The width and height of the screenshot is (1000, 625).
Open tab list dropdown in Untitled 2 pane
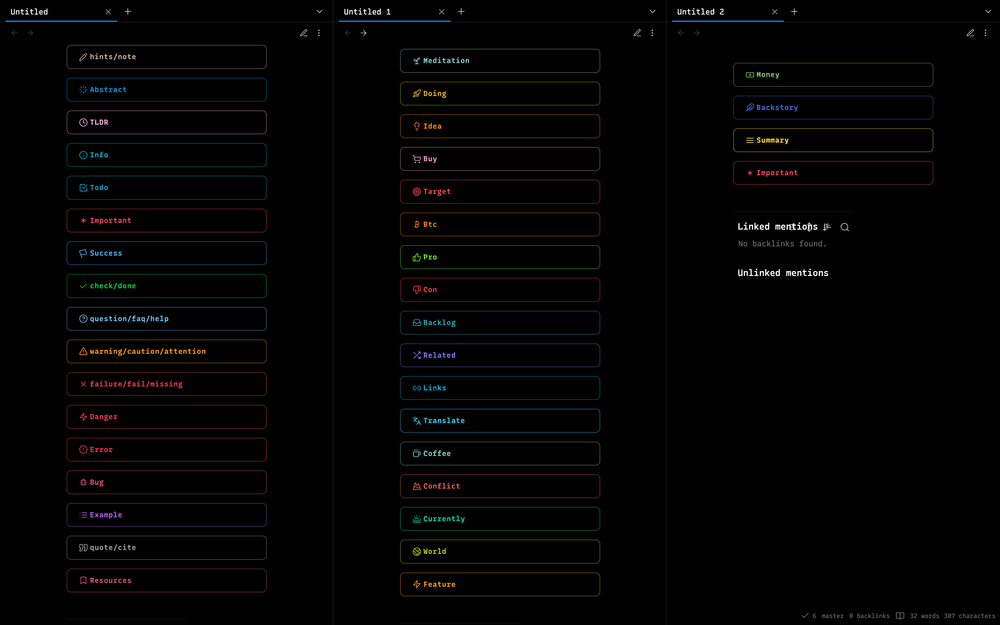[x=988, y=11]
